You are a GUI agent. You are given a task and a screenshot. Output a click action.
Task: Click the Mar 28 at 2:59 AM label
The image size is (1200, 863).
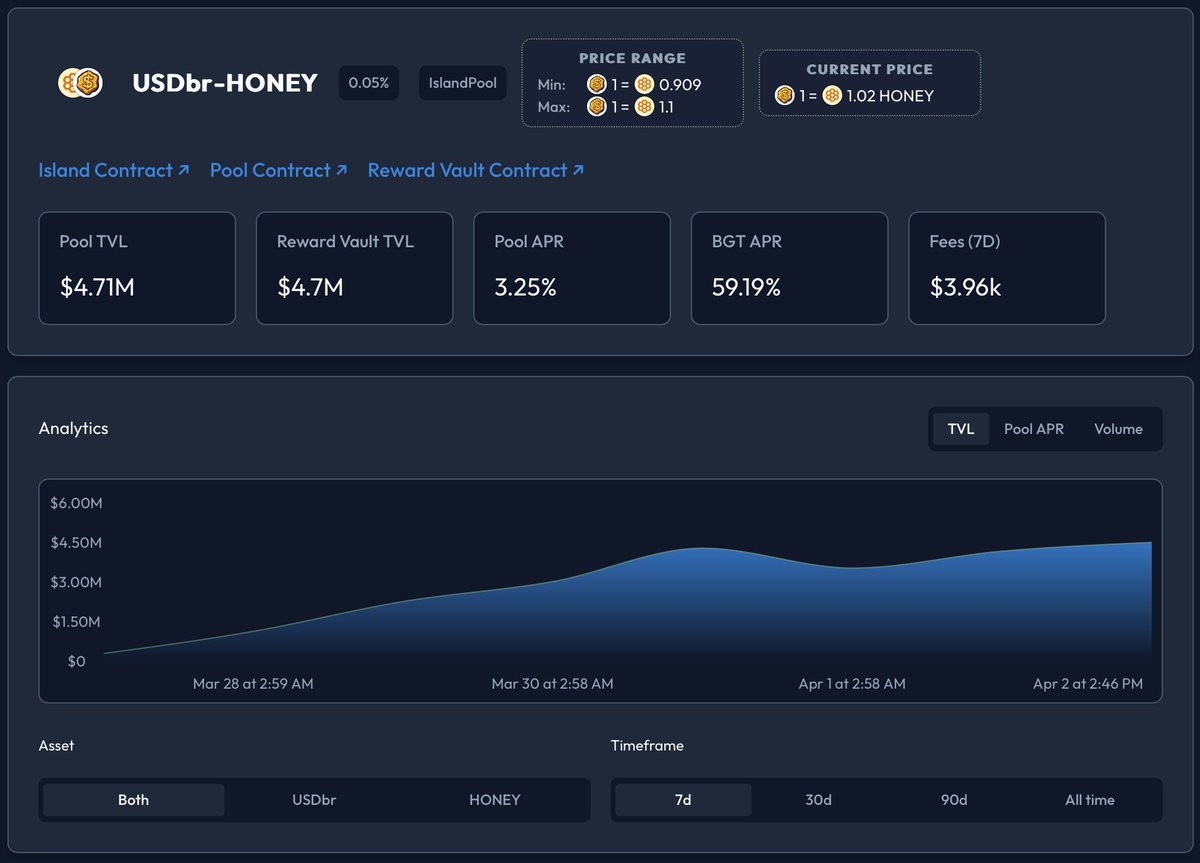(x=253, y=684)
